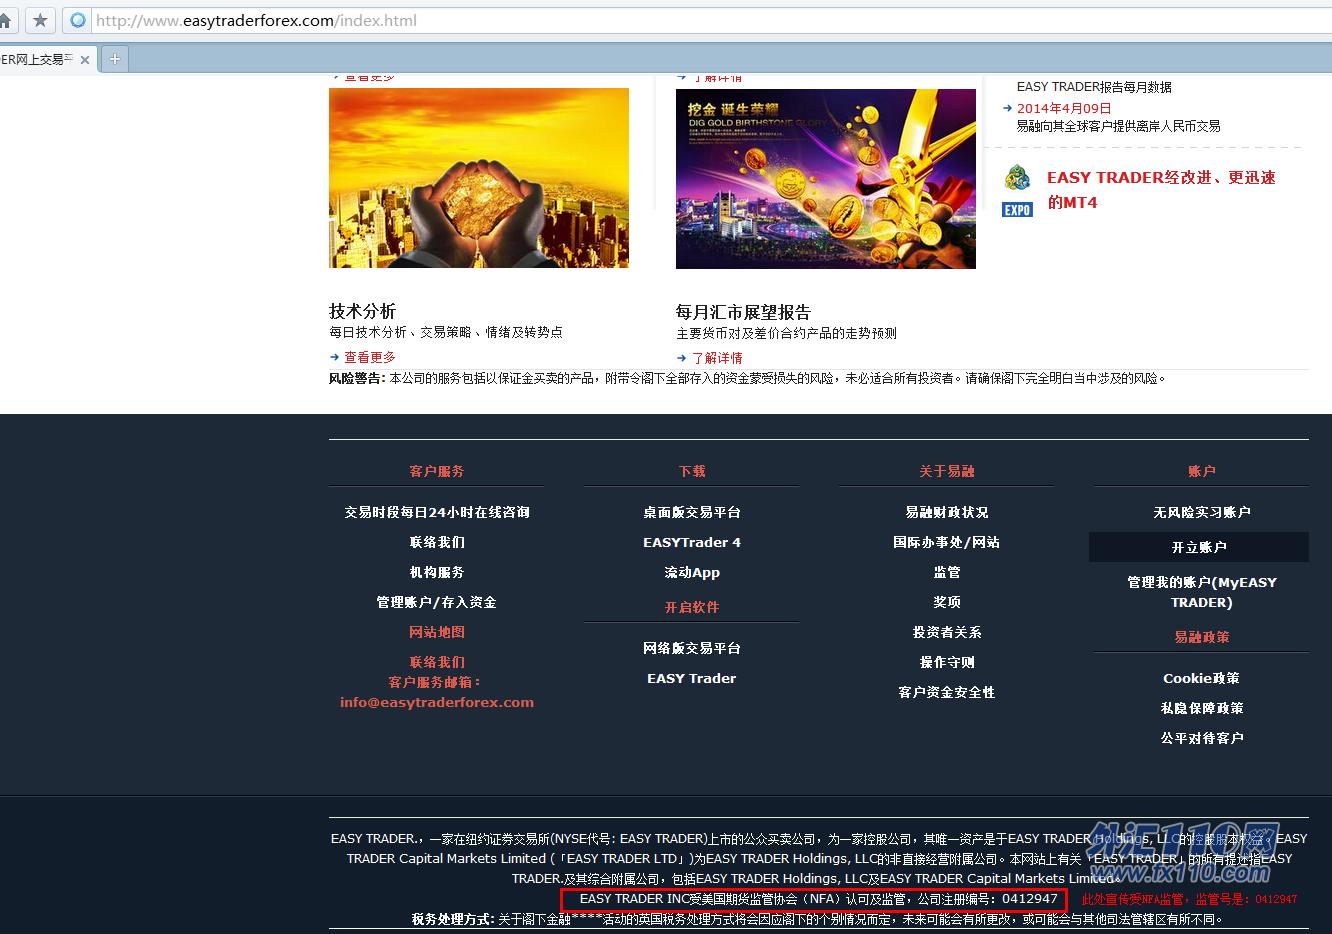Switch to the ER网上交易 browser tab
Screen dimensions: 1332x934
[x=38, y=58]
